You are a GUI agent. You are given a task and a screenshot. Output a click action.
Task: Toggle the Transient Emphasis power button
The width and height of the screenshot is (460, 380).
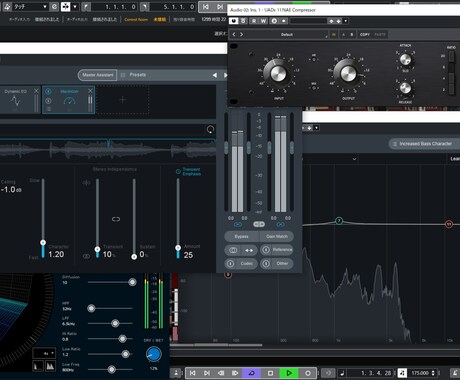[178, 171]
